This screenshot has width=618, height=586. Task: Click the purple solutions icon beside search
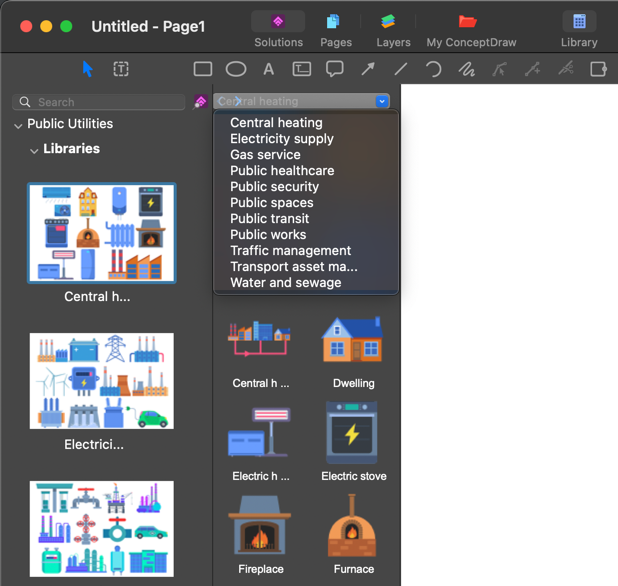[201, 102]
